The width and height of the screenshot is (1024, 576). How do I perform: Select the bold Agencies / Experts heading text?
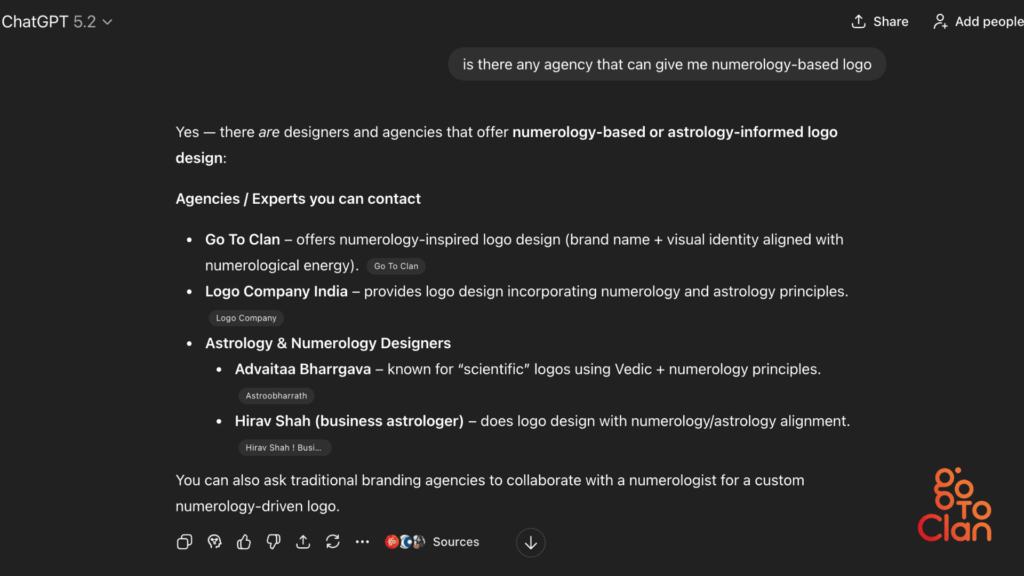click(x=297, y=198)
